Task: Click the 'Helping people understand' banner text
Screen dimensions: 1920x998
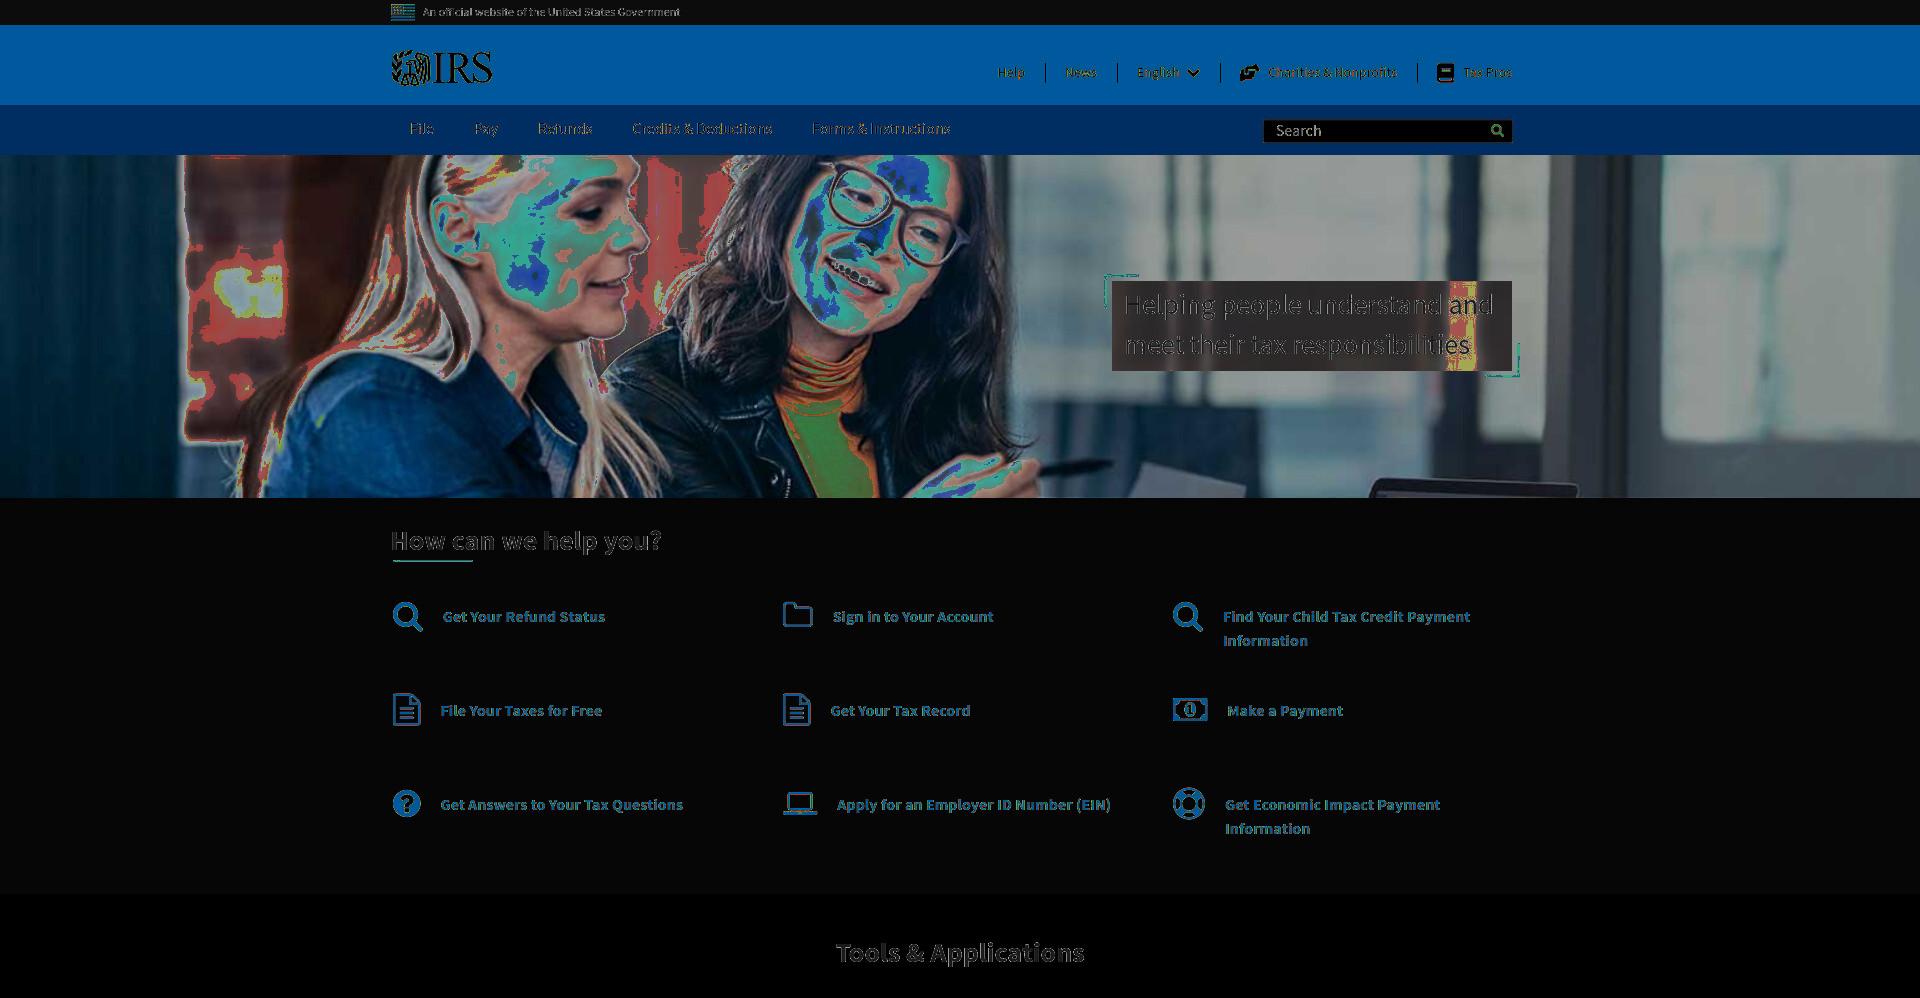Action: 1309,325
